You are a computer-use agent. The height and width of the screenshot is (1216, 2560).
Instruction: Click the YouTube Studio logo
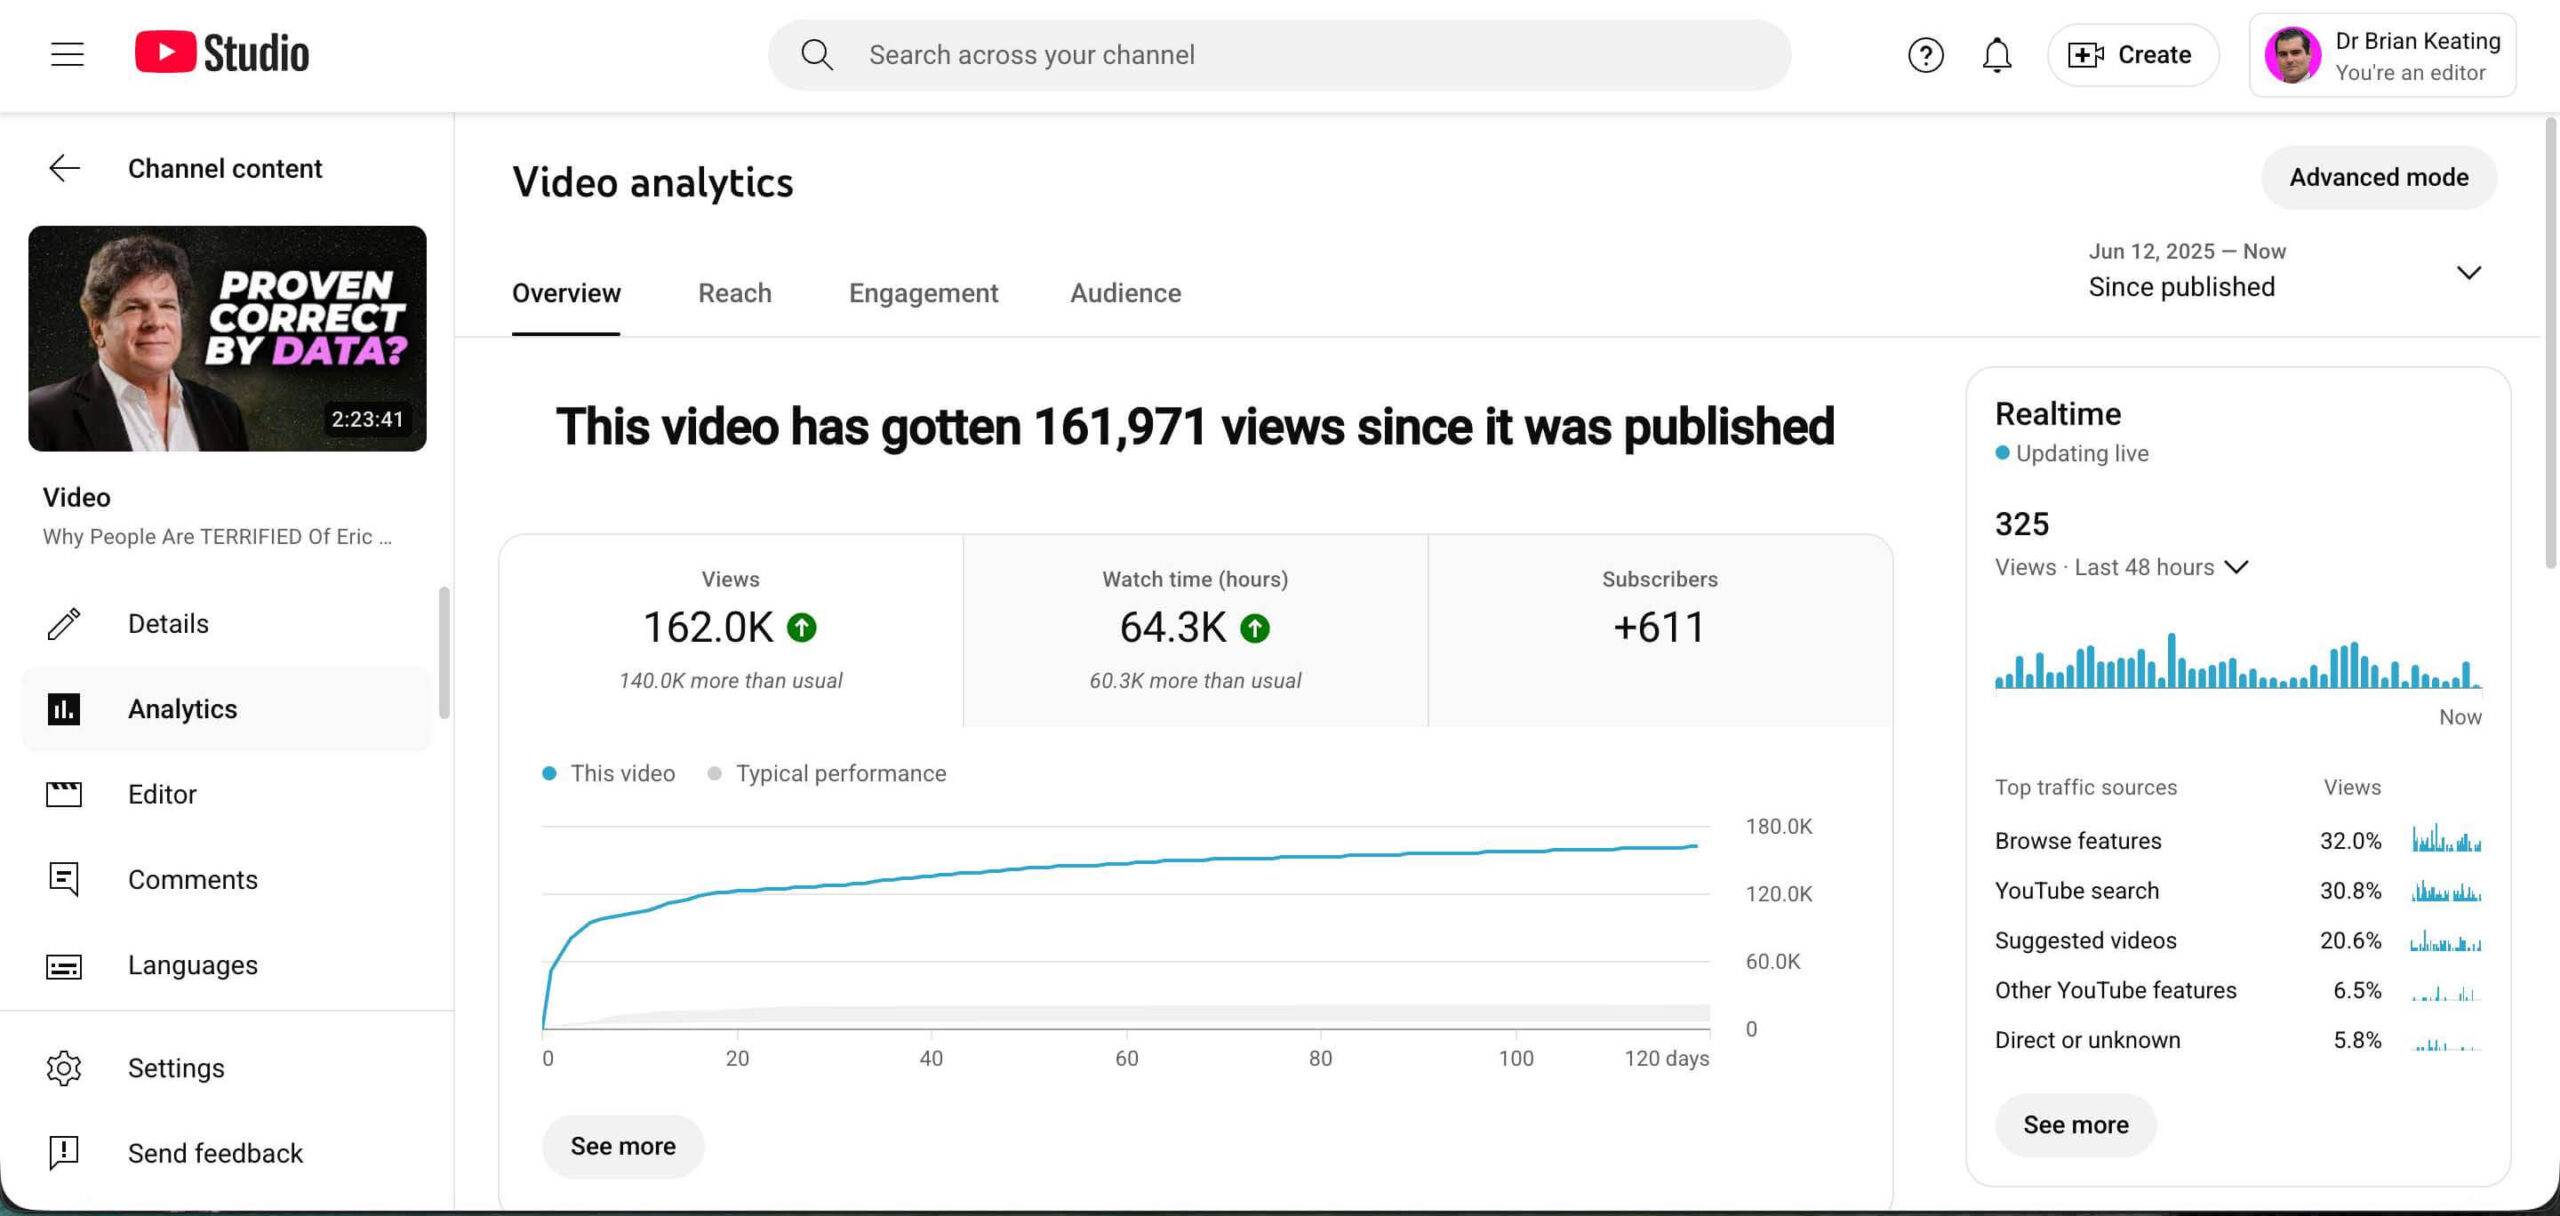(222, 54)
